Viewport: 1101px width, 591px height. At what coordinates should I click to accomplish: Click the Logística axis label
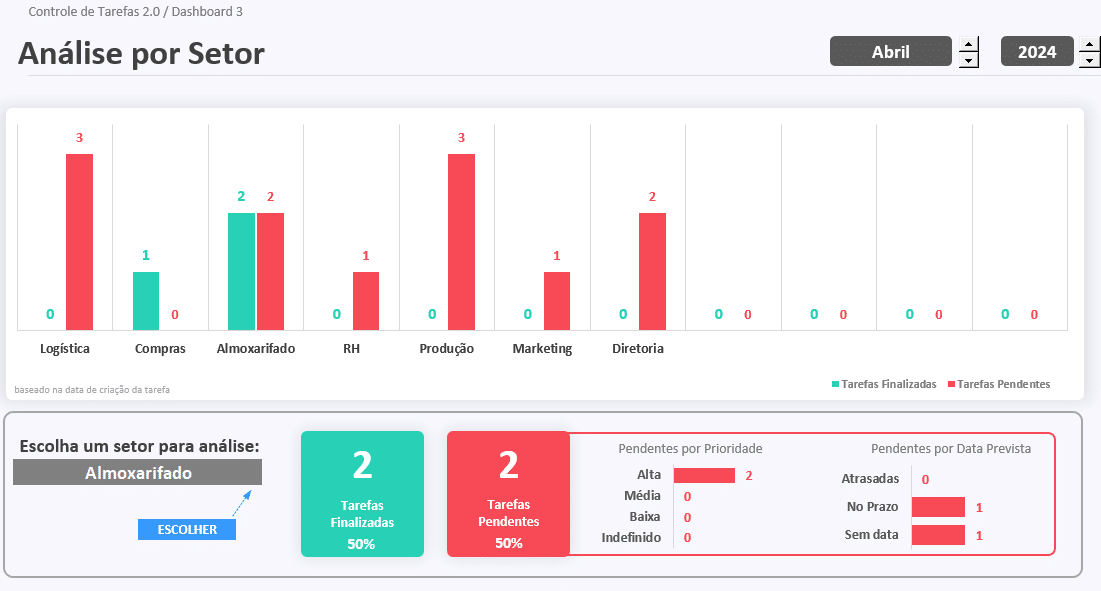pyautogui.click(x=65, y=349)
